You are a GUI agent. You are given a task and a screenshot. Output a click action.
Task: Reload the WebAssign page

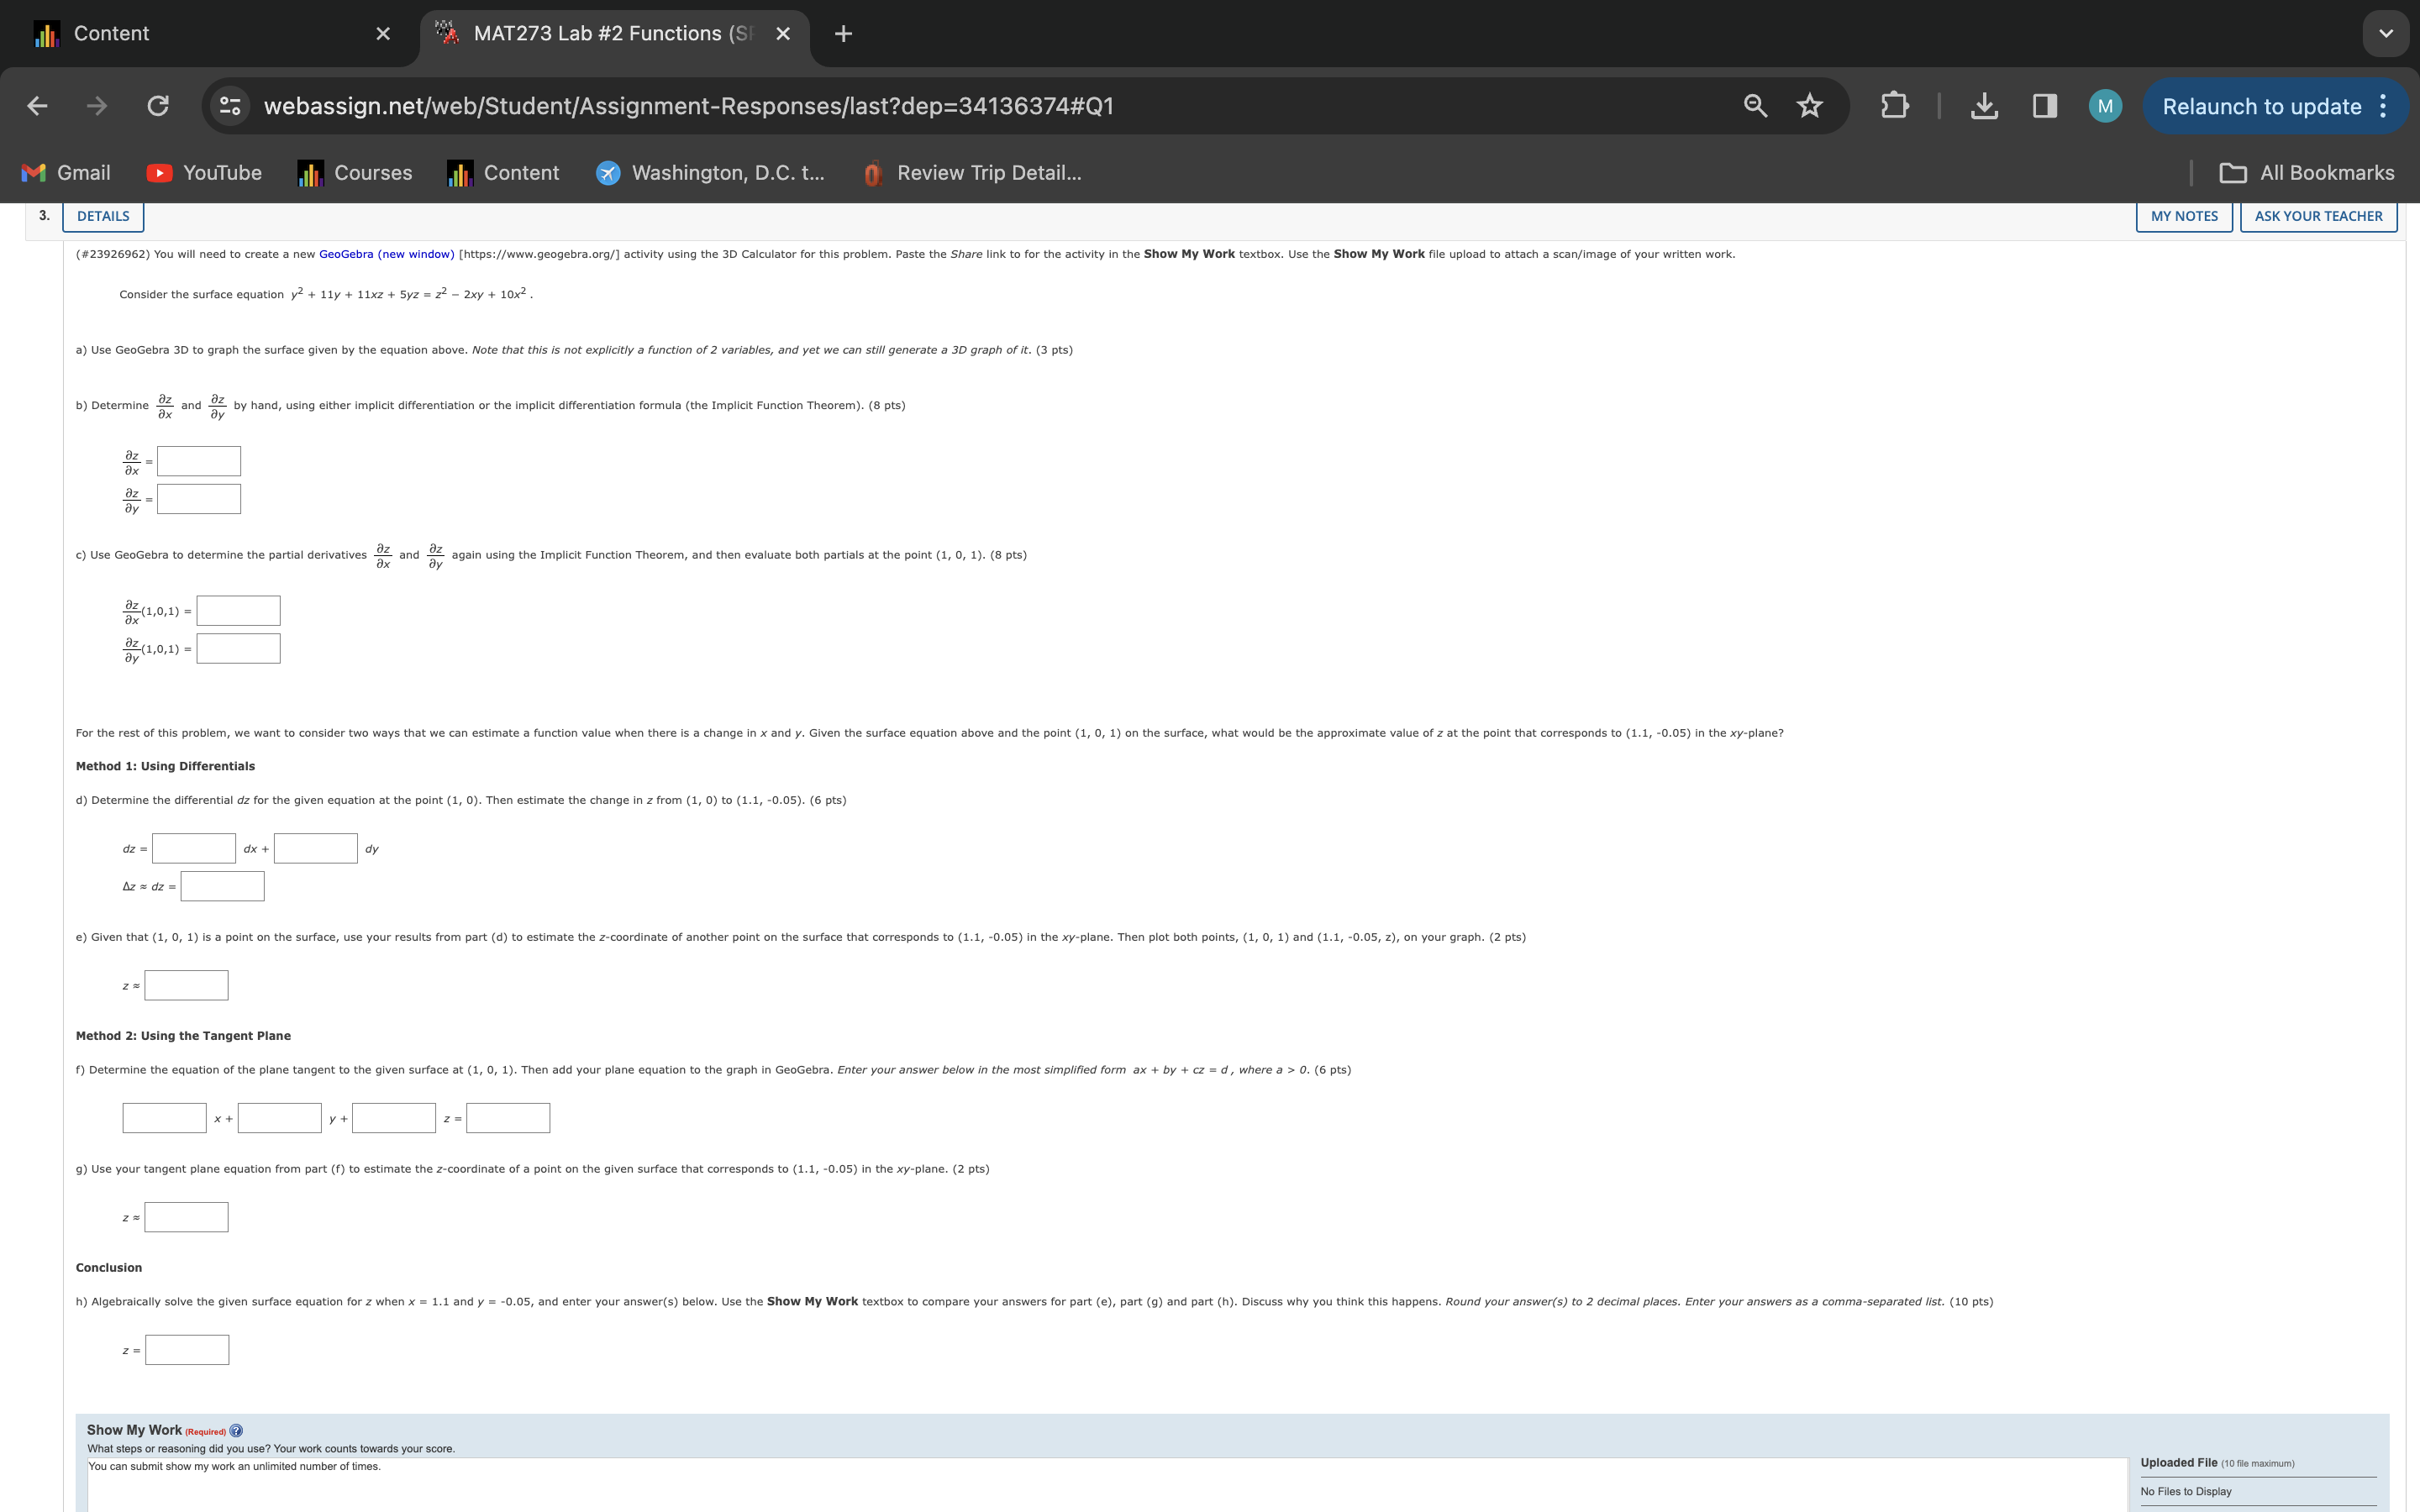point(158,106)
